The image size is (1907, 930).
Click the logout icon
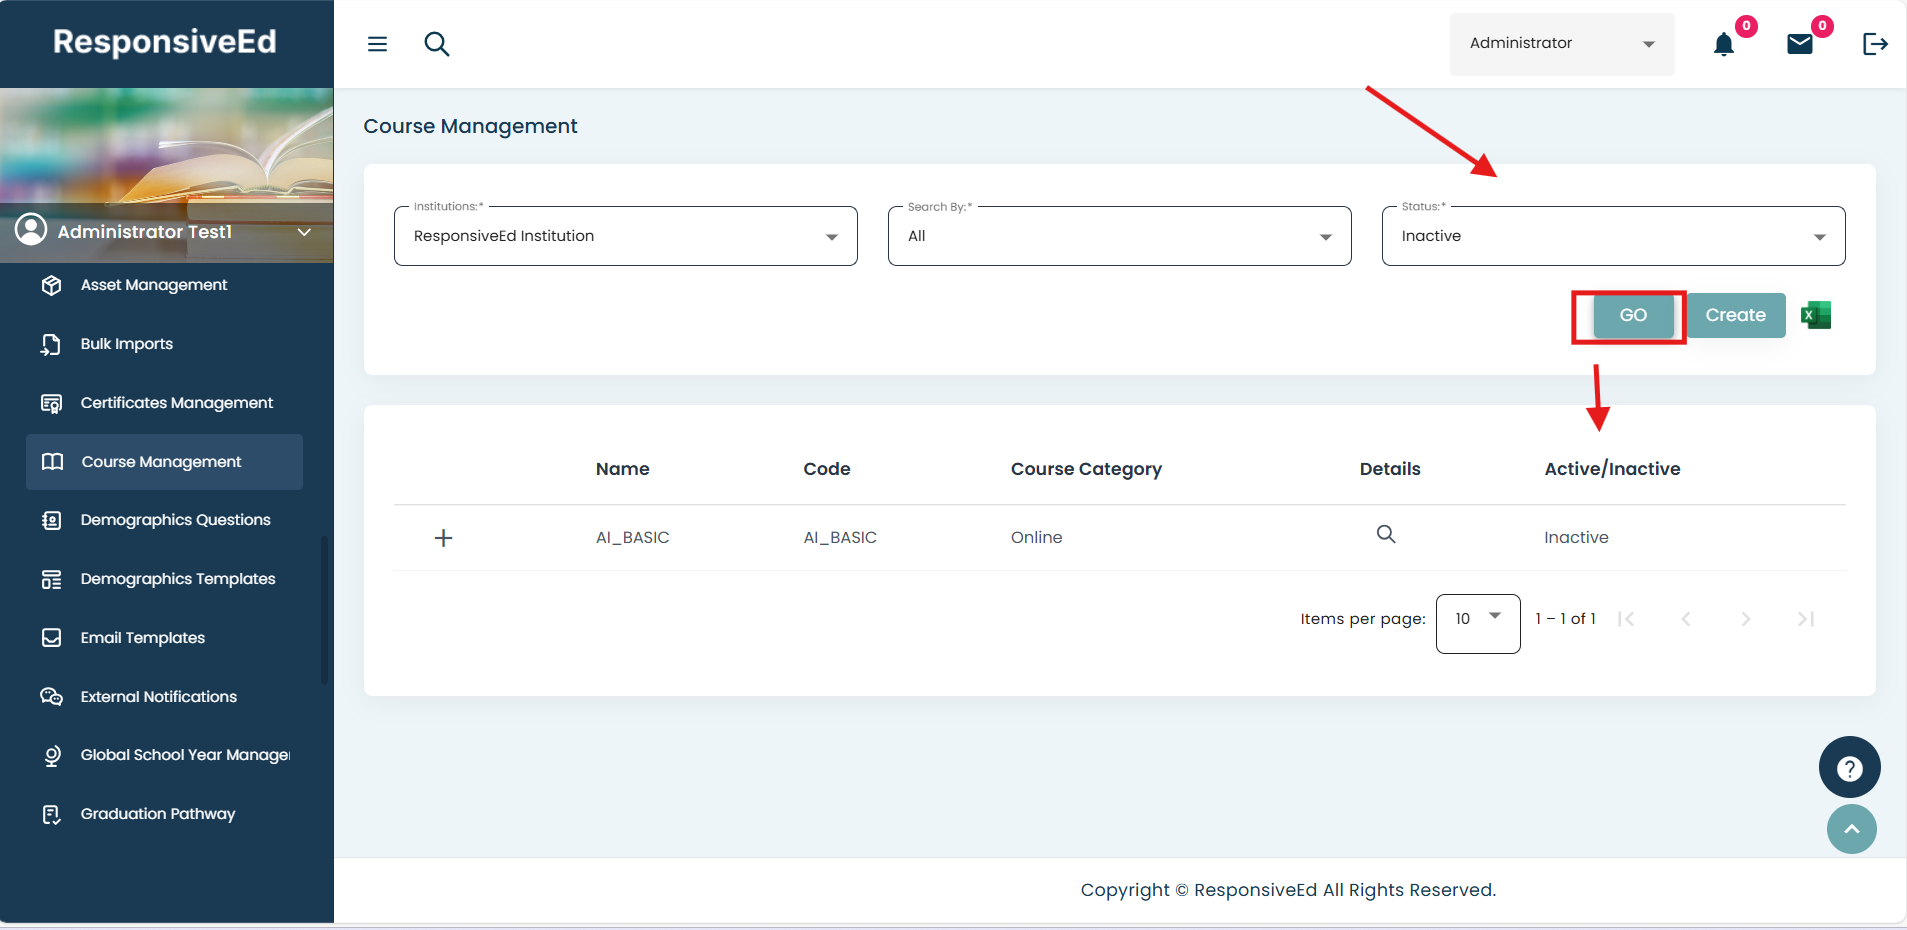(x=1874, y=44)
